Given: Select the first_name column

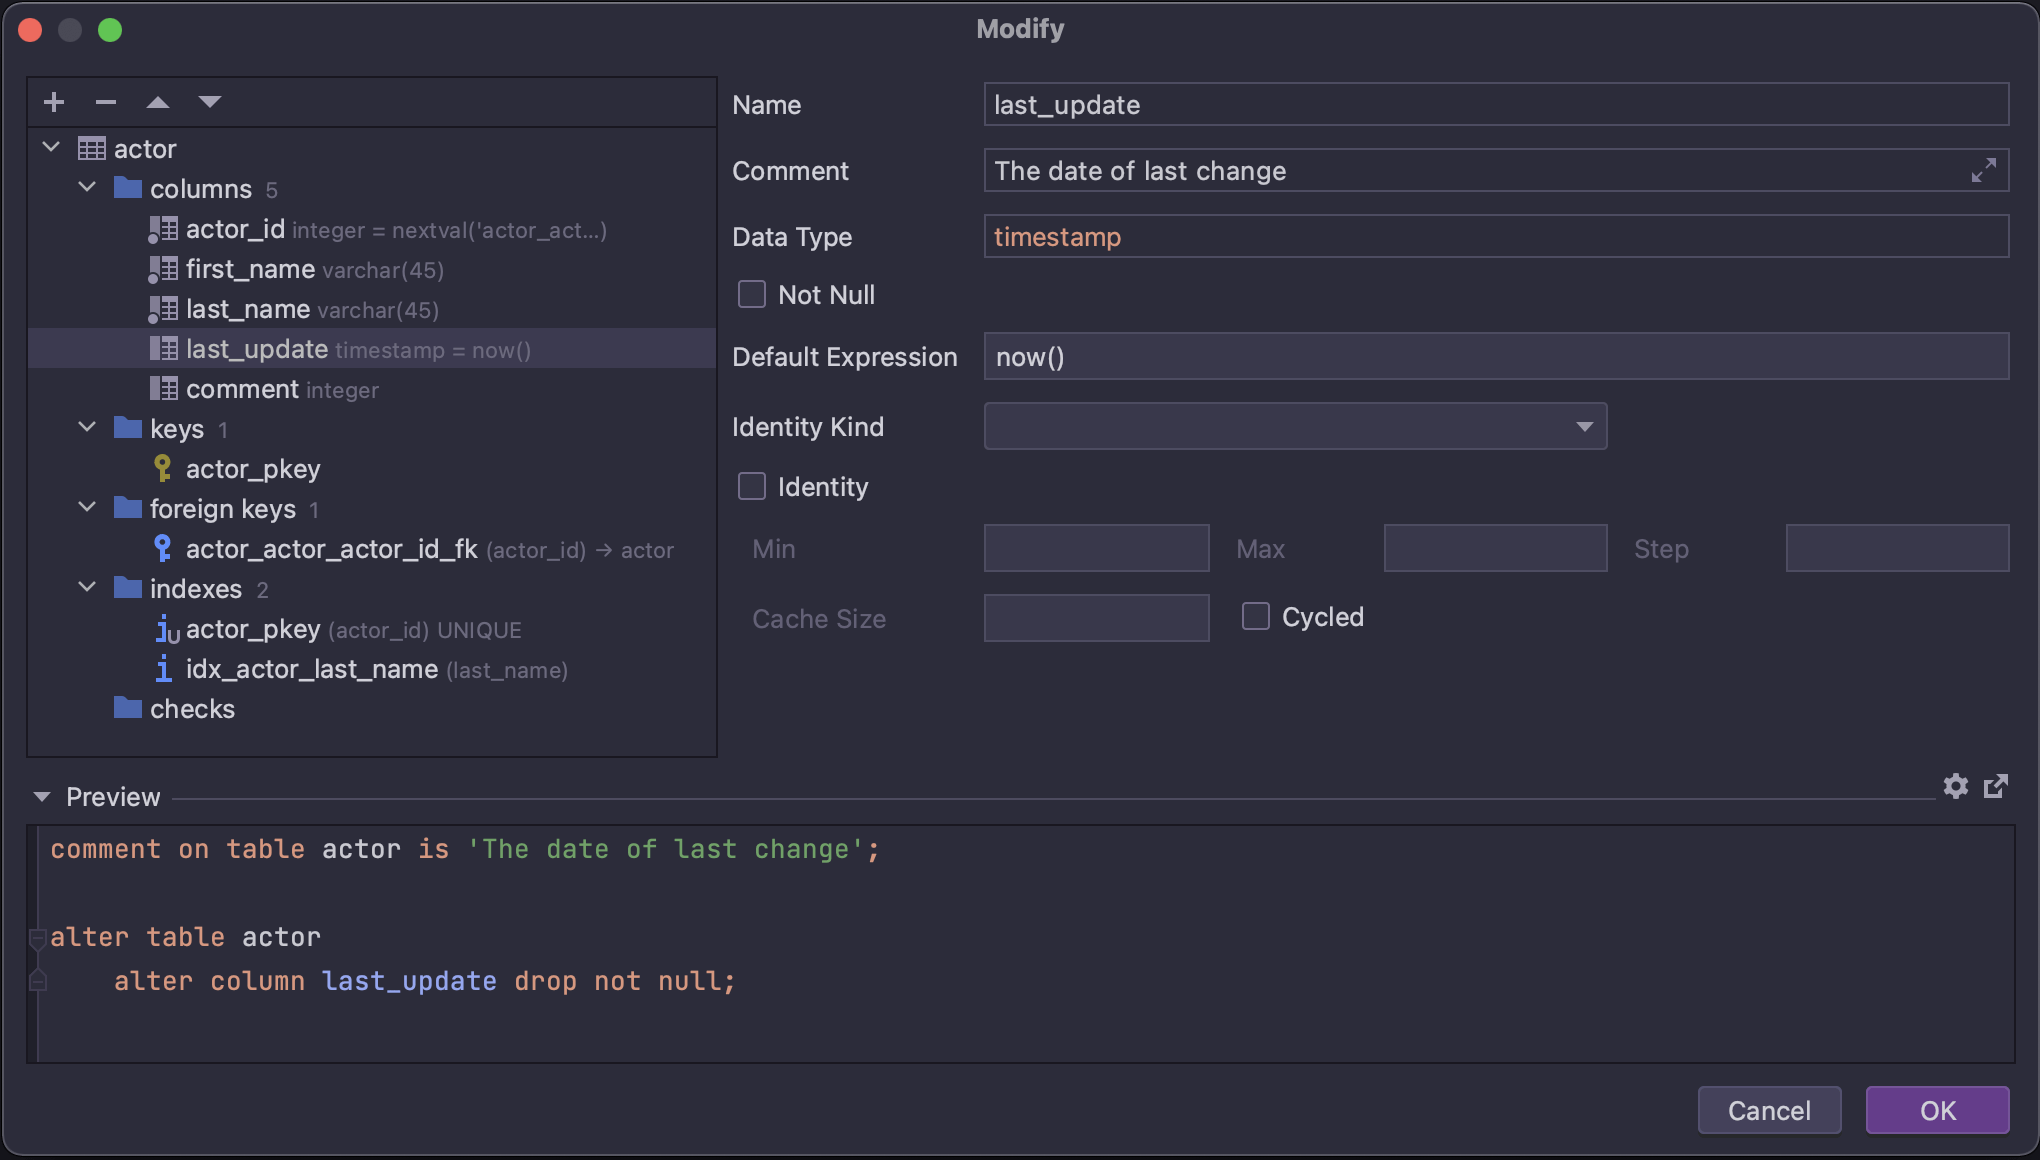Looking at the screenshot, I should 250,269.
